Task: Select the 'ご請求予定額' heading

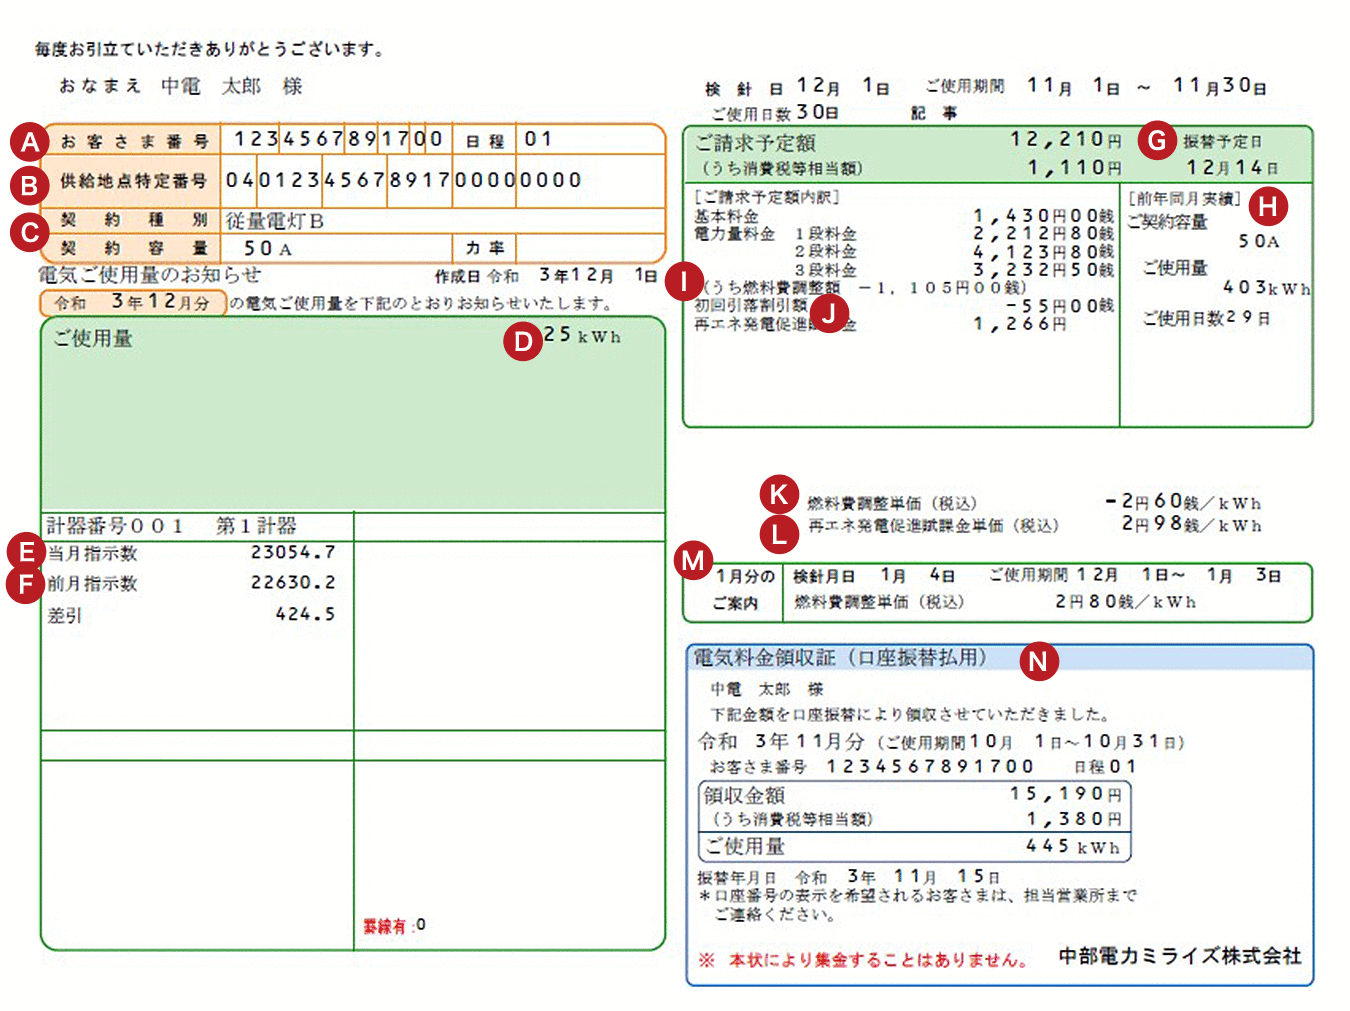Action: pyautogui.click(x=755, y=143)
